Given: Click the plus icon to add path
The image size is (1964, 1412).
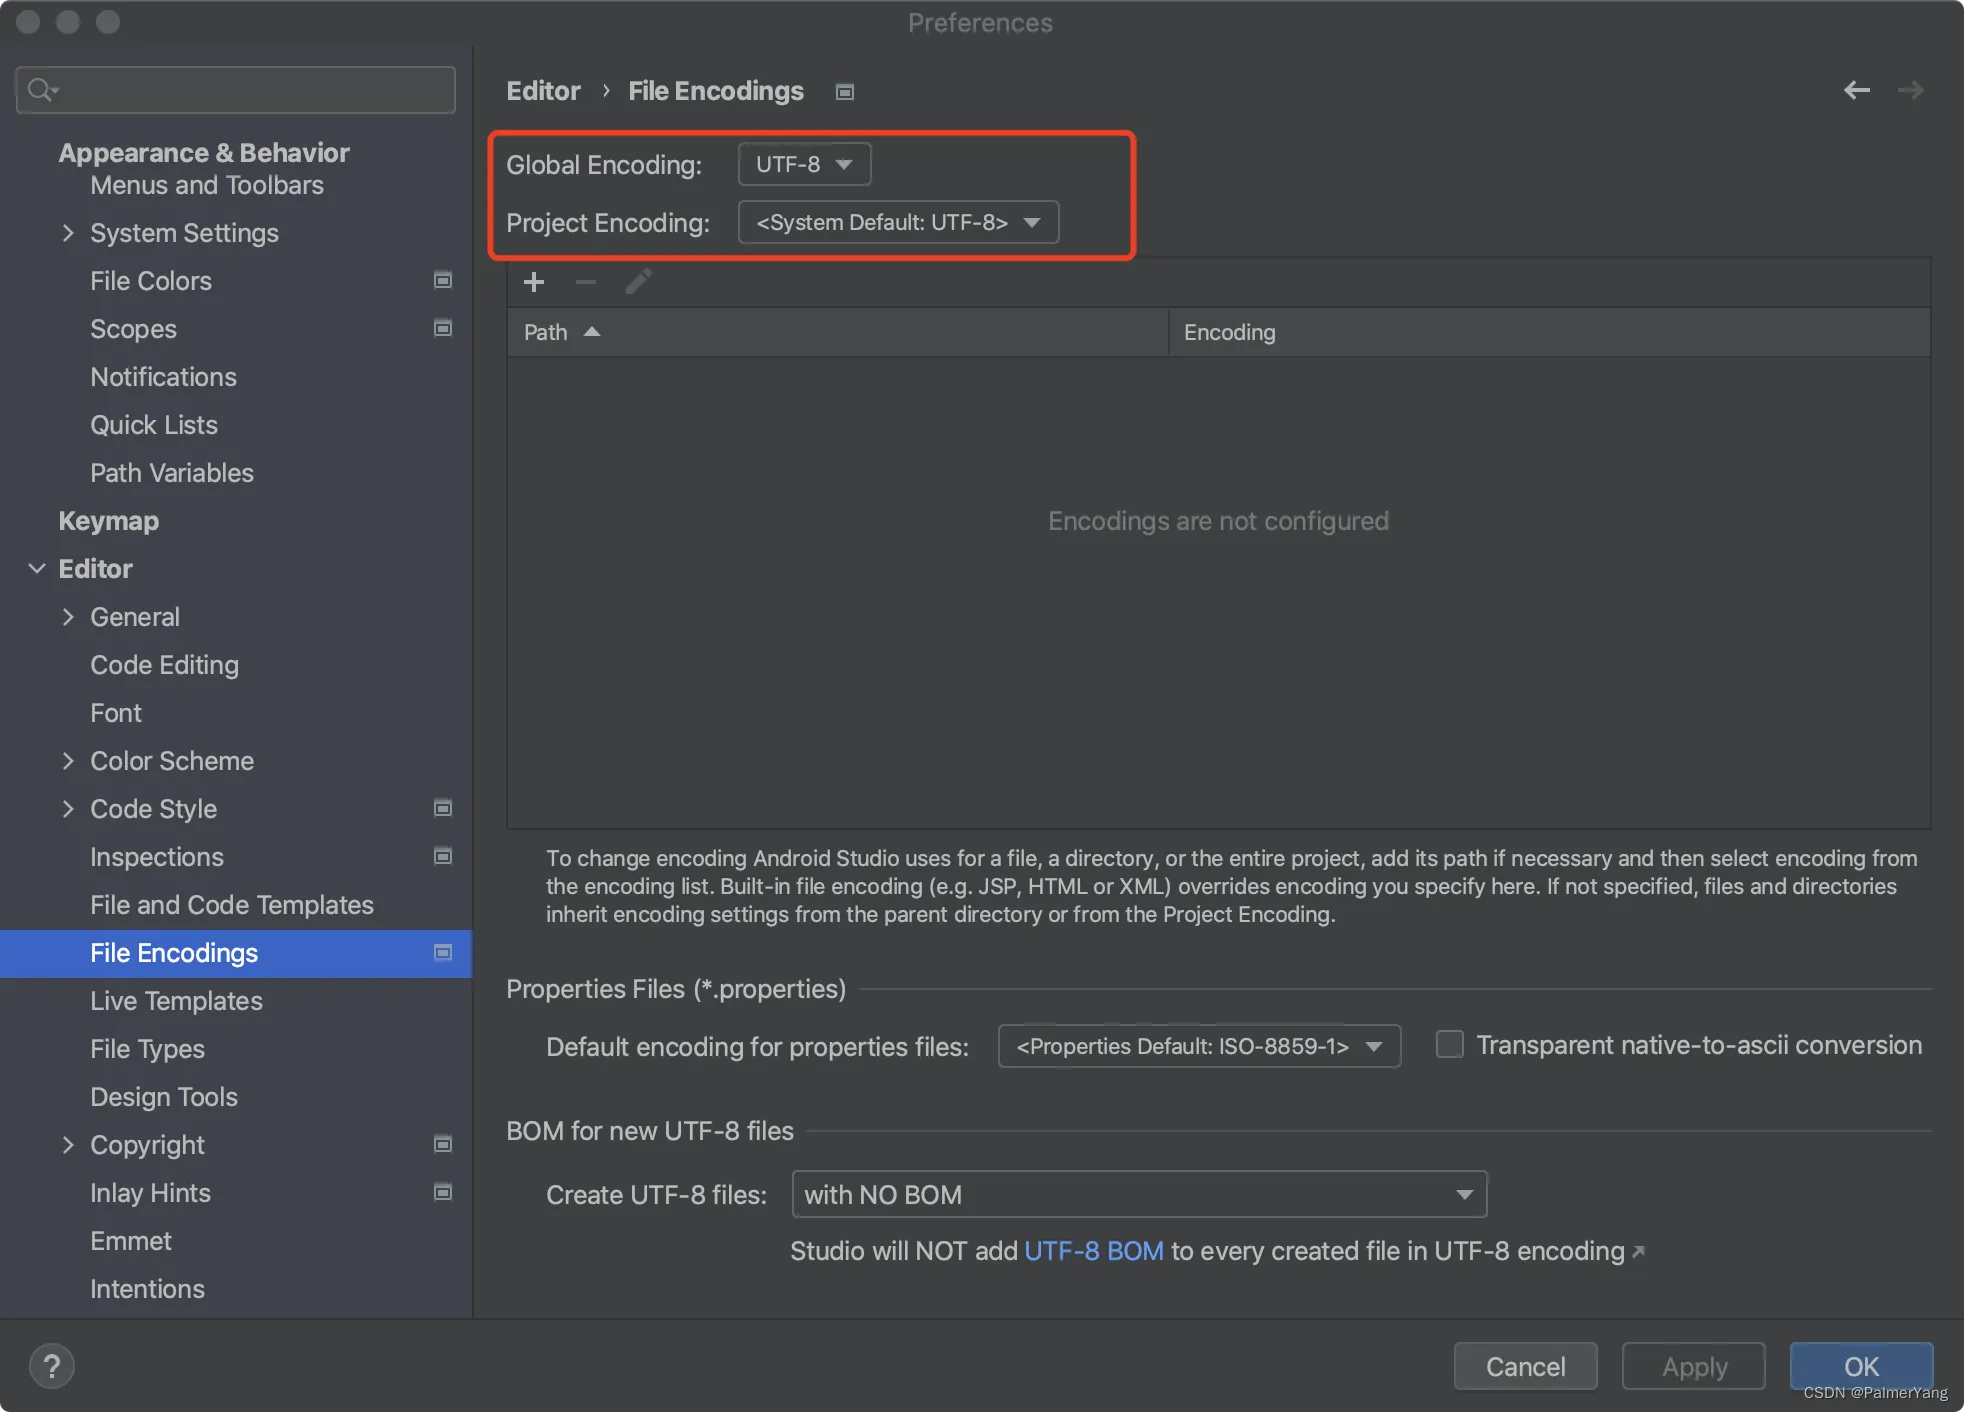Looking at the screenshot, I should click(x=534, y=282).
